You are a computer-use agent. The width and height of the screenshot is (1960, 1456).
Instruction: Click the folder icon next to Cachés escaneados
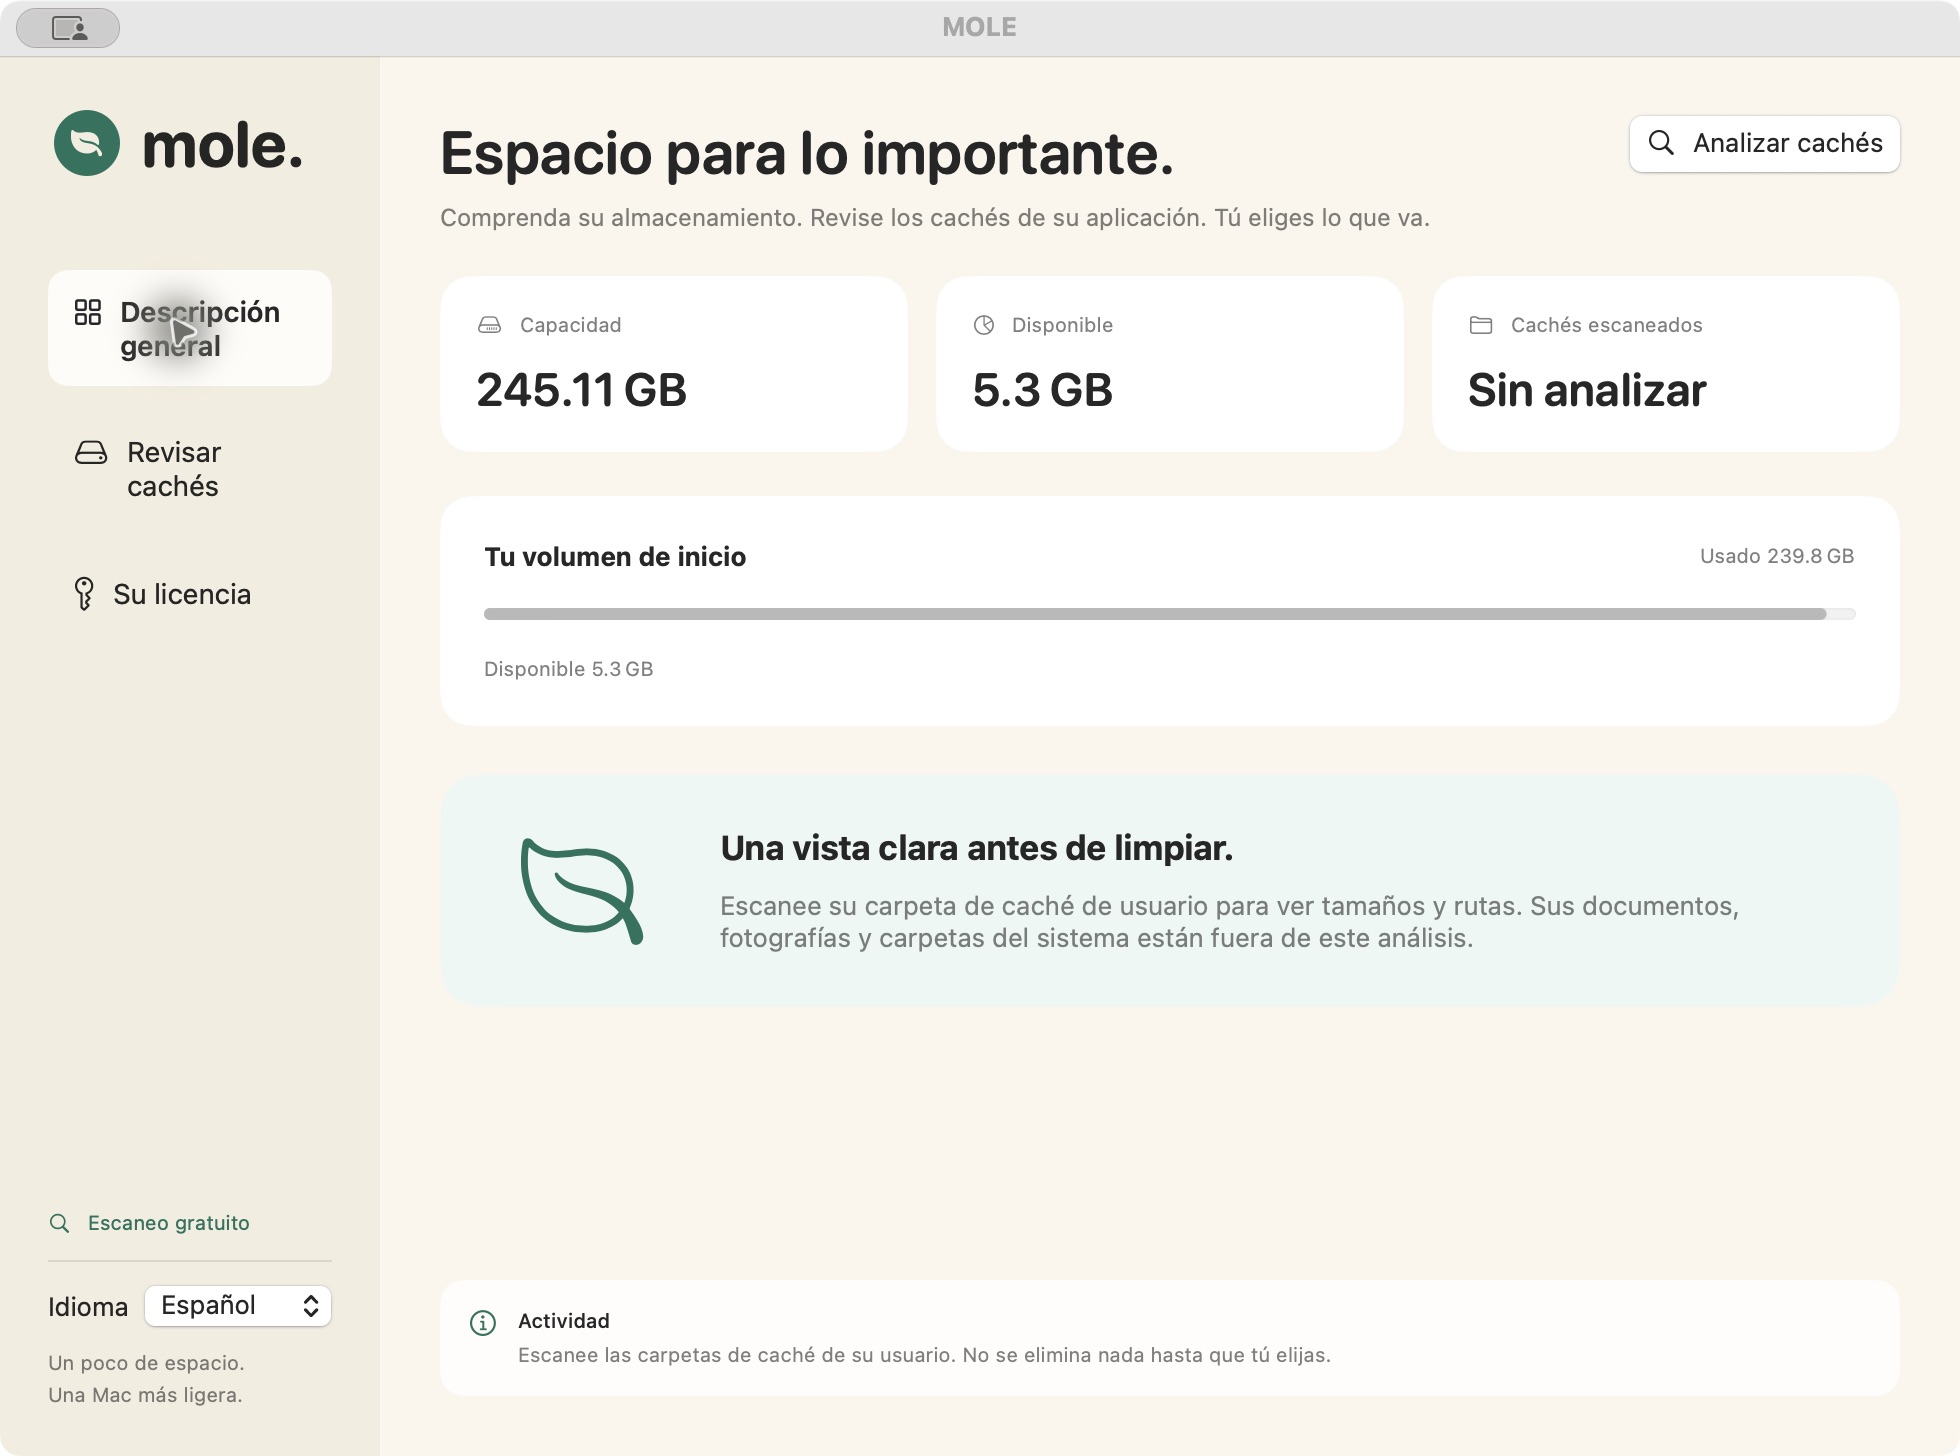[x=1481, y=325]
